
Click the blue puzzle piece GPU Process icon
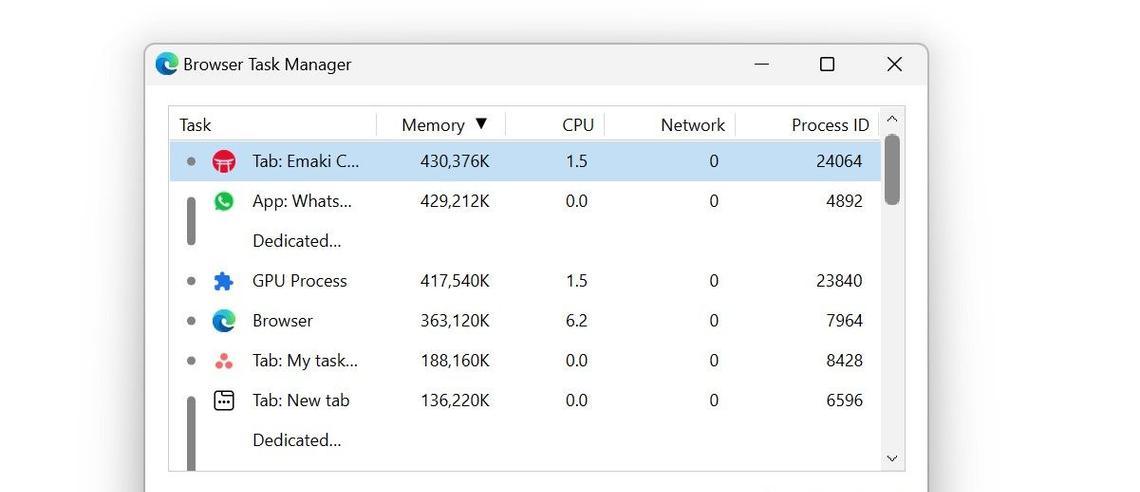pyautogui.click(x=224, y=281)
